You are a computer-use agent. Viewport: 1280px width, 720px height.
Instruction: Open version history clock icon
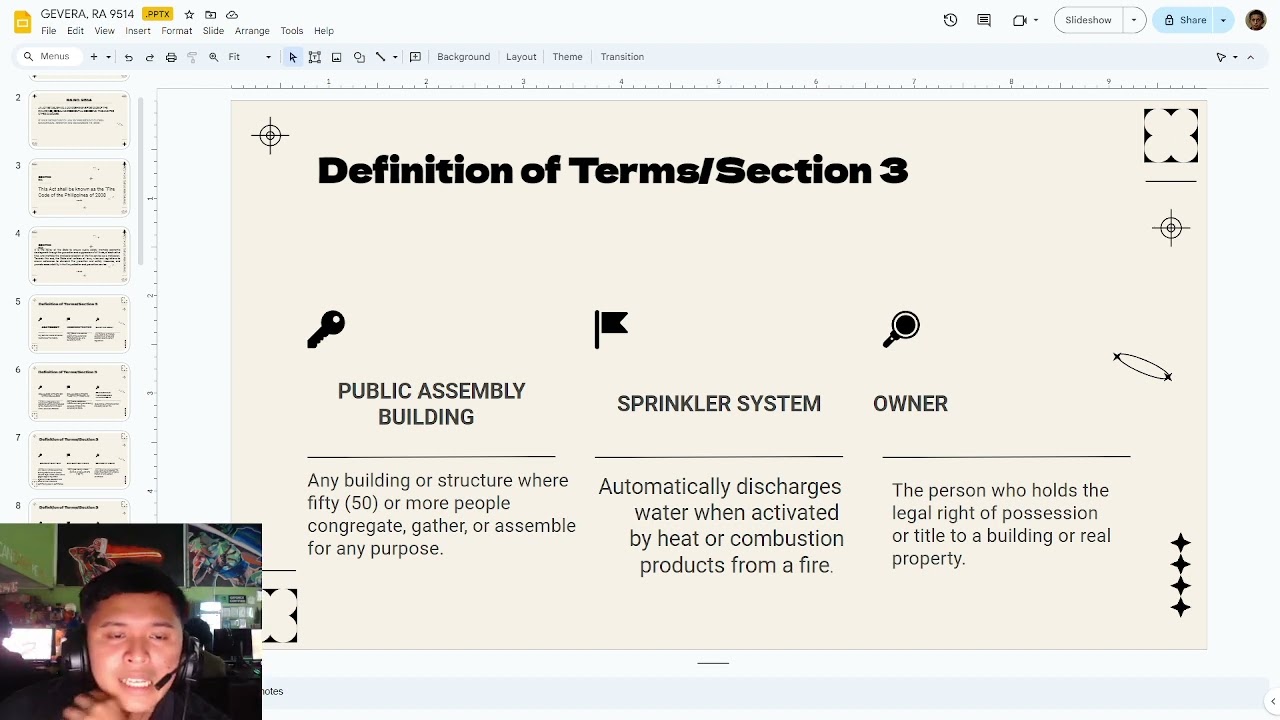pyautogui.click(x=950, y=20)
